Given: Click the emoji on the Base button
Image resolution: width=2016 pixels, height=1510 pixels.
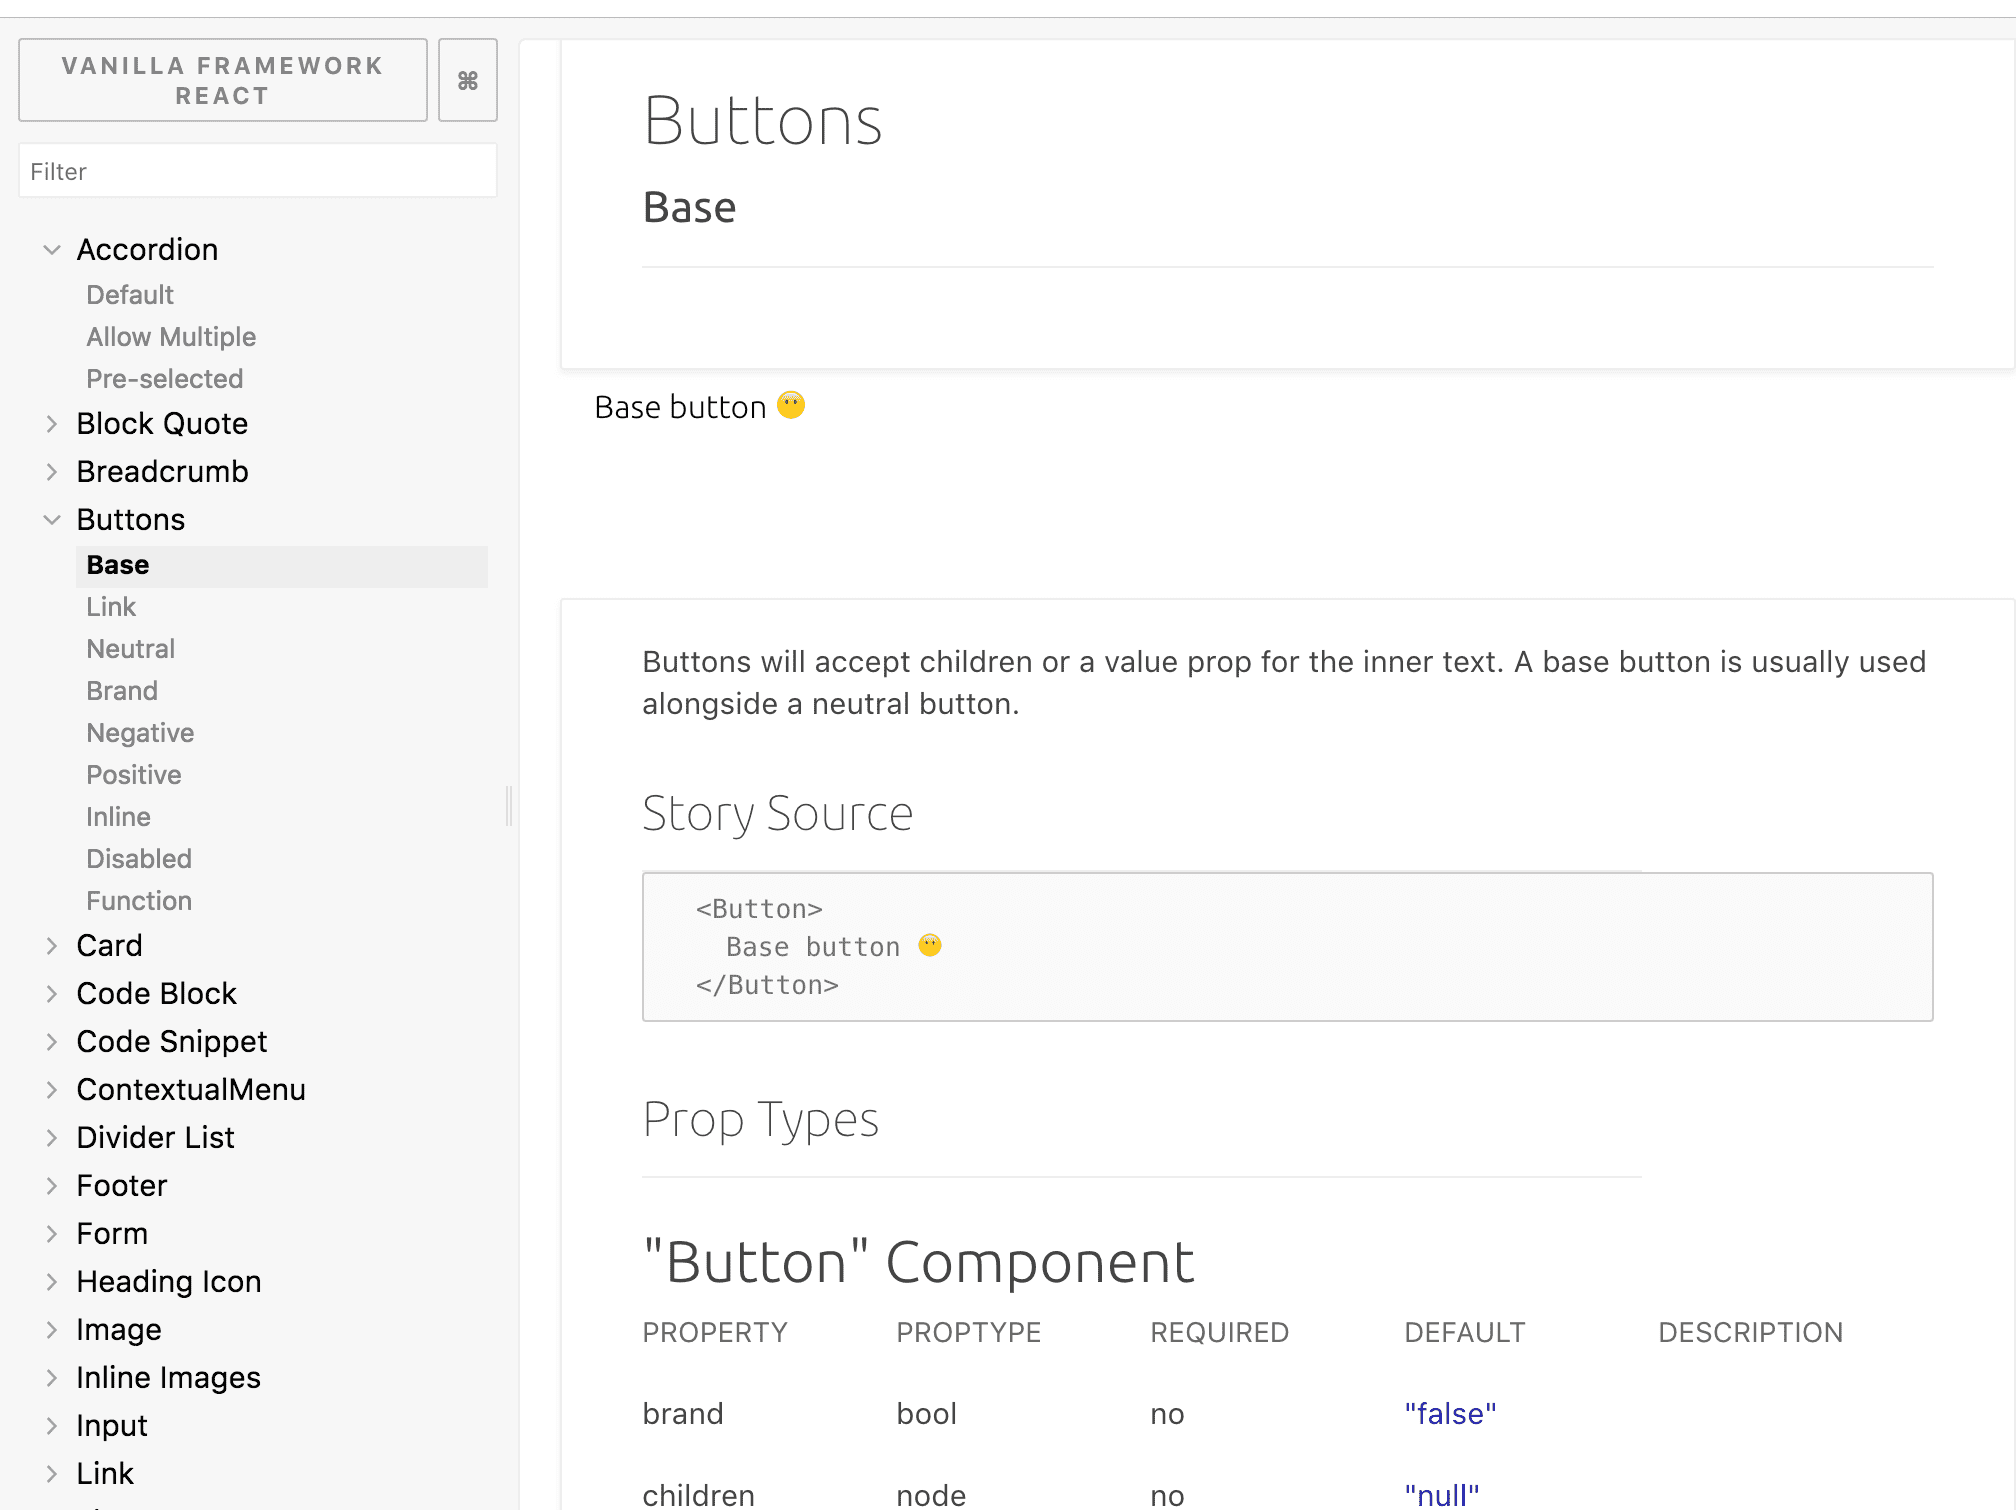Looking at the screenshot, I should 791,405.
